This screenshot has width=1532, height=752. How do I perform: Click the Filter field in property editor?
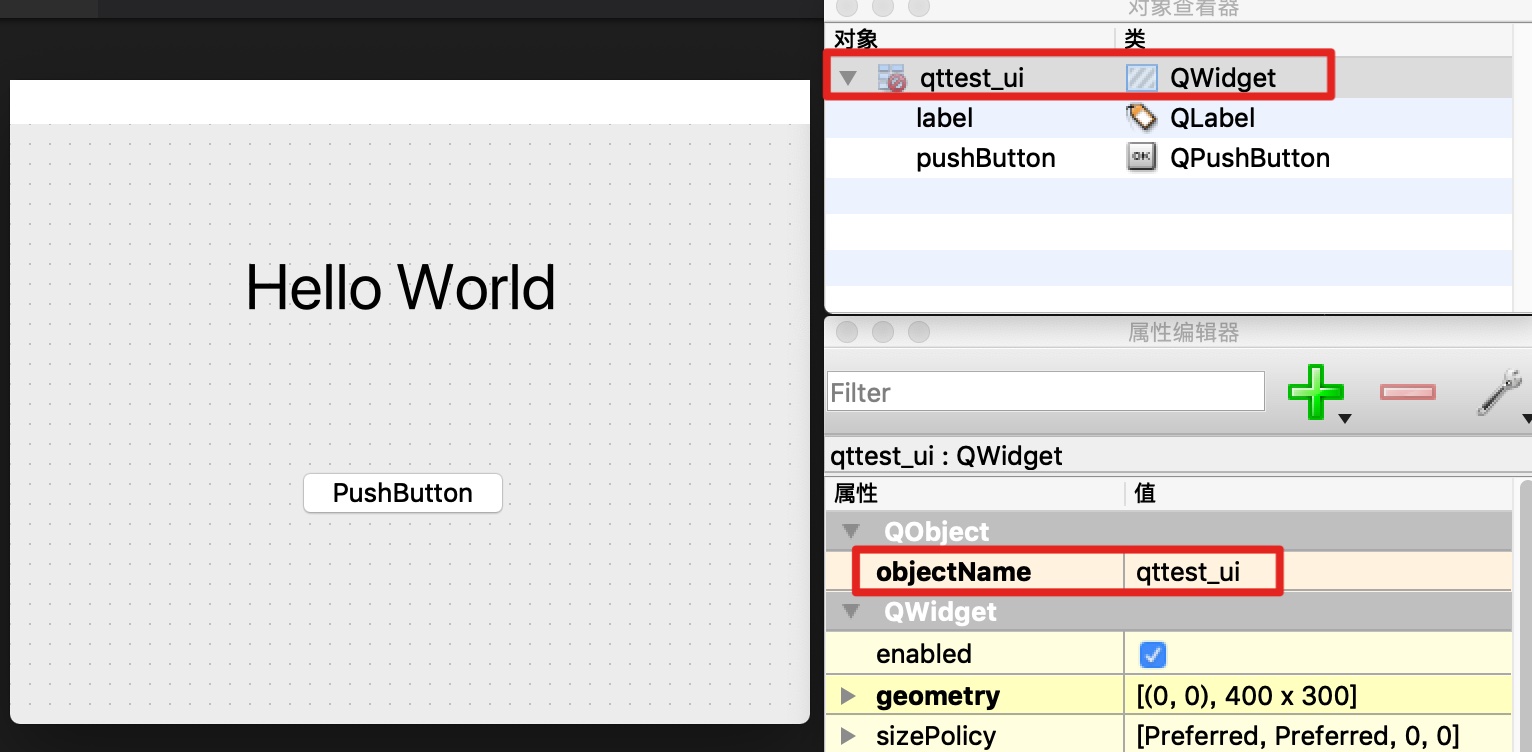point(1045,392)
